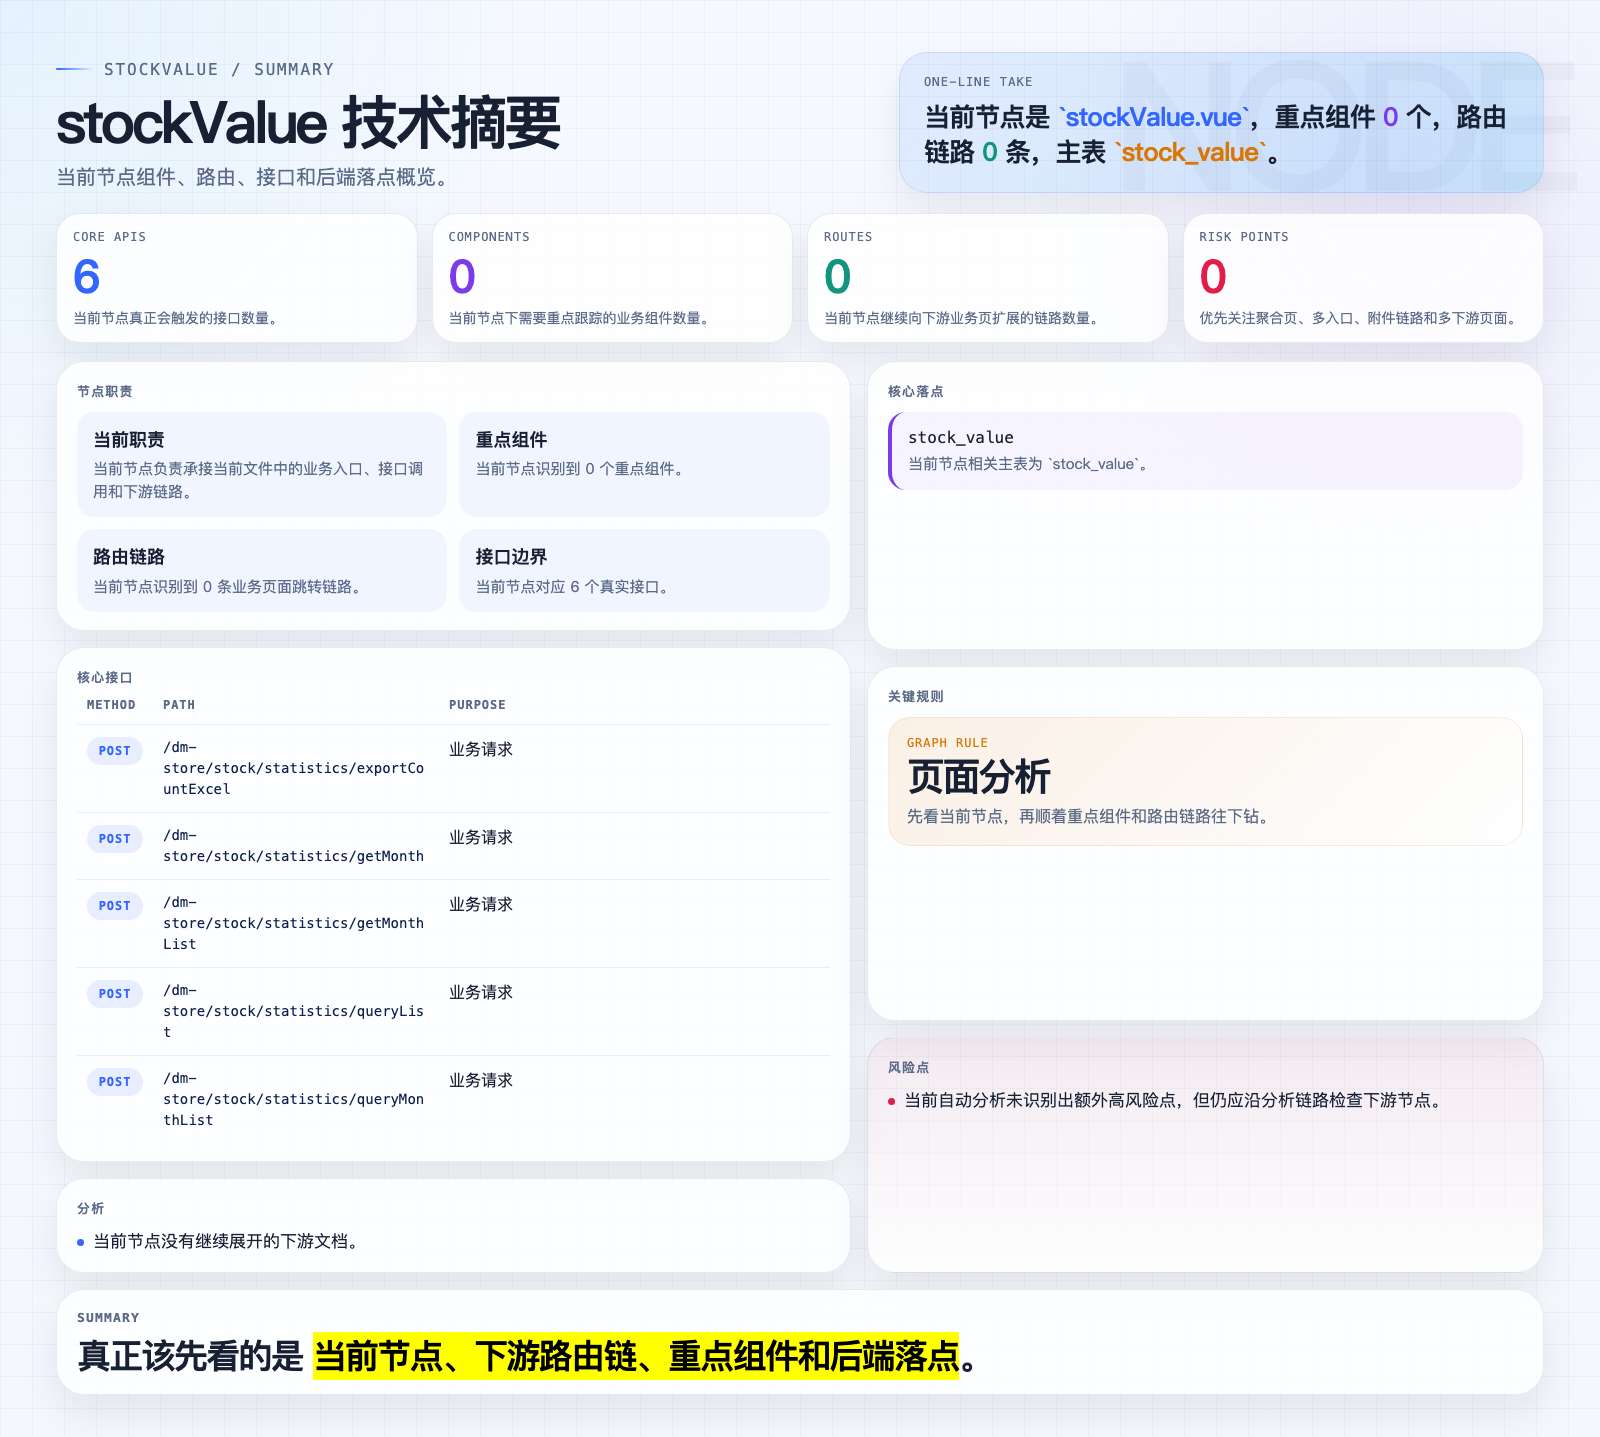Click the 节点职责 section title

point(105,391)
